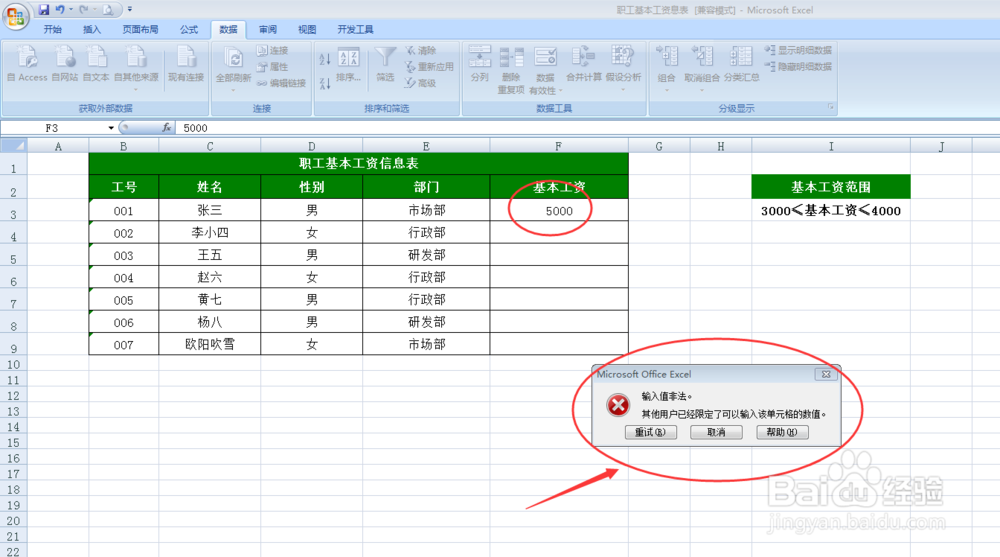The width and height of the screenshot is (1000, 557).
Task: Select the 研发部 cell in row 5
Action: (x=426, y=255)
